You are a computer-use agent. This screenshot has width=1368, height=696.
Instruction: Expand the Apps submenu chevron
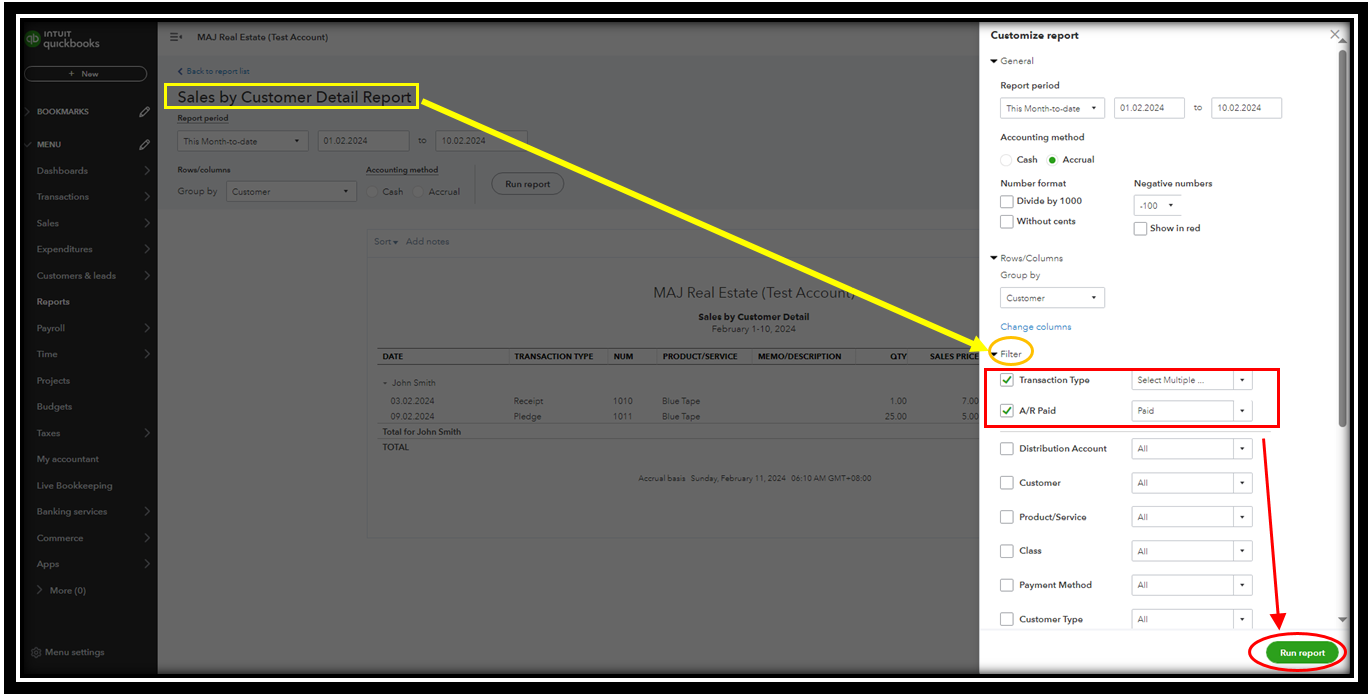(147, 564)
